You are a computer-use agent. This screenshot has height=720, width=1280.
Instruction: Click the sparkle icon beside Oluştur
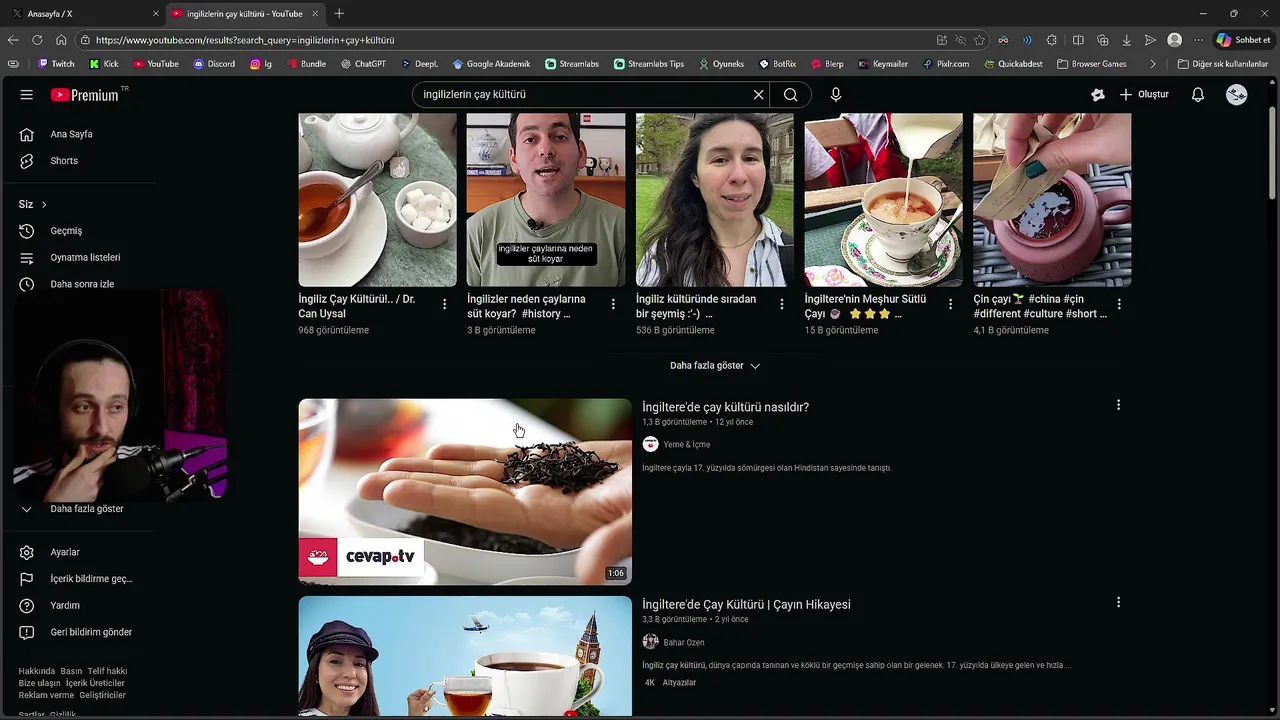(x=1098, y=95)
